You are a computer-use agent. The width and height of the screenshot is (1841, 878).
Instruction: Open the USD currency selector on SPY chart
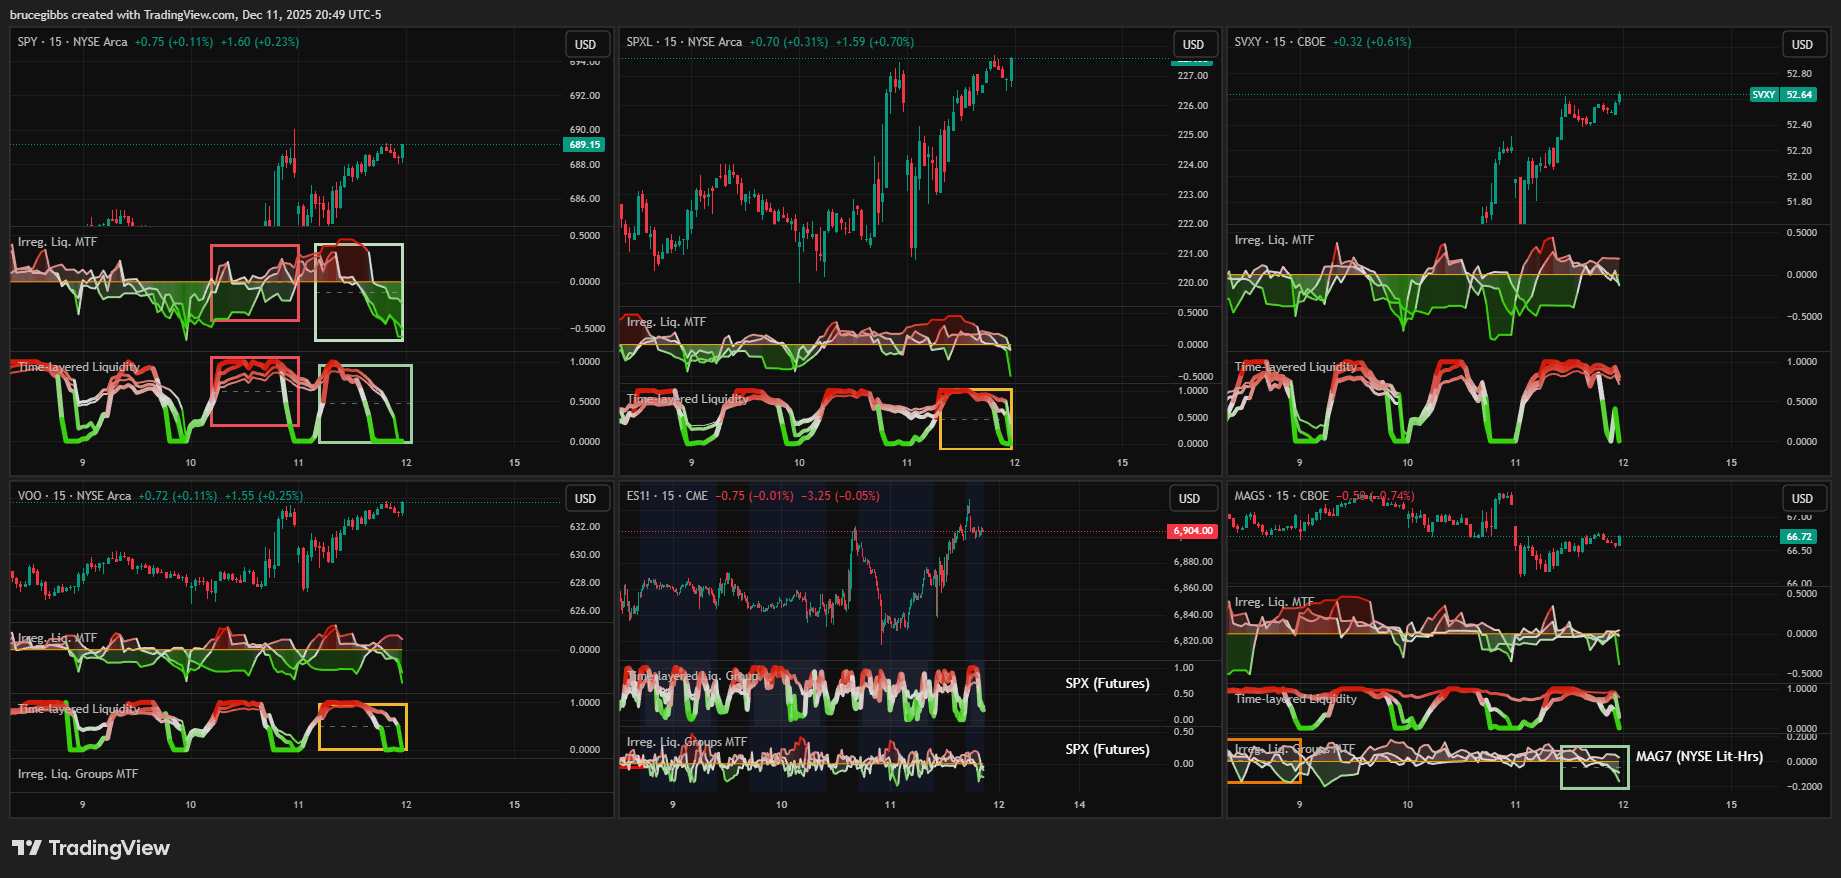click(x=585, y=45)
